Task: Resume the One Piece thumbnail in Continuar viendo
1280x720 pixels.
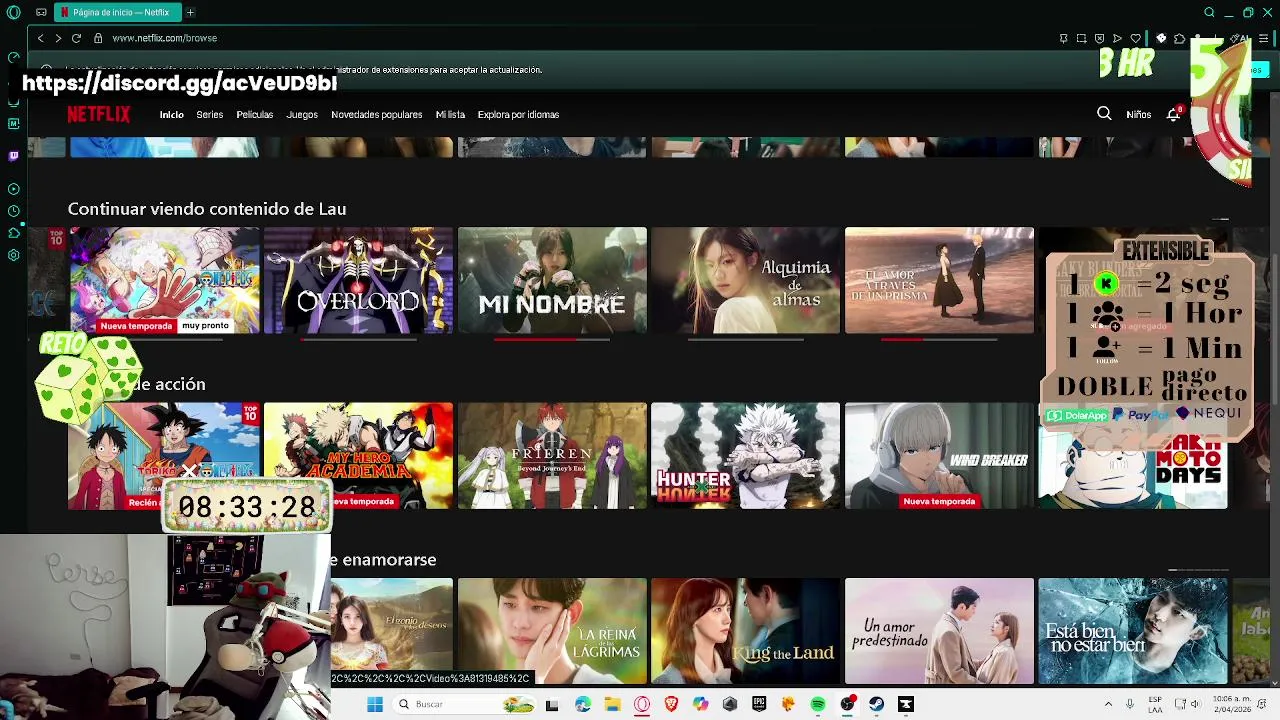Action: [x=164, y=280]
